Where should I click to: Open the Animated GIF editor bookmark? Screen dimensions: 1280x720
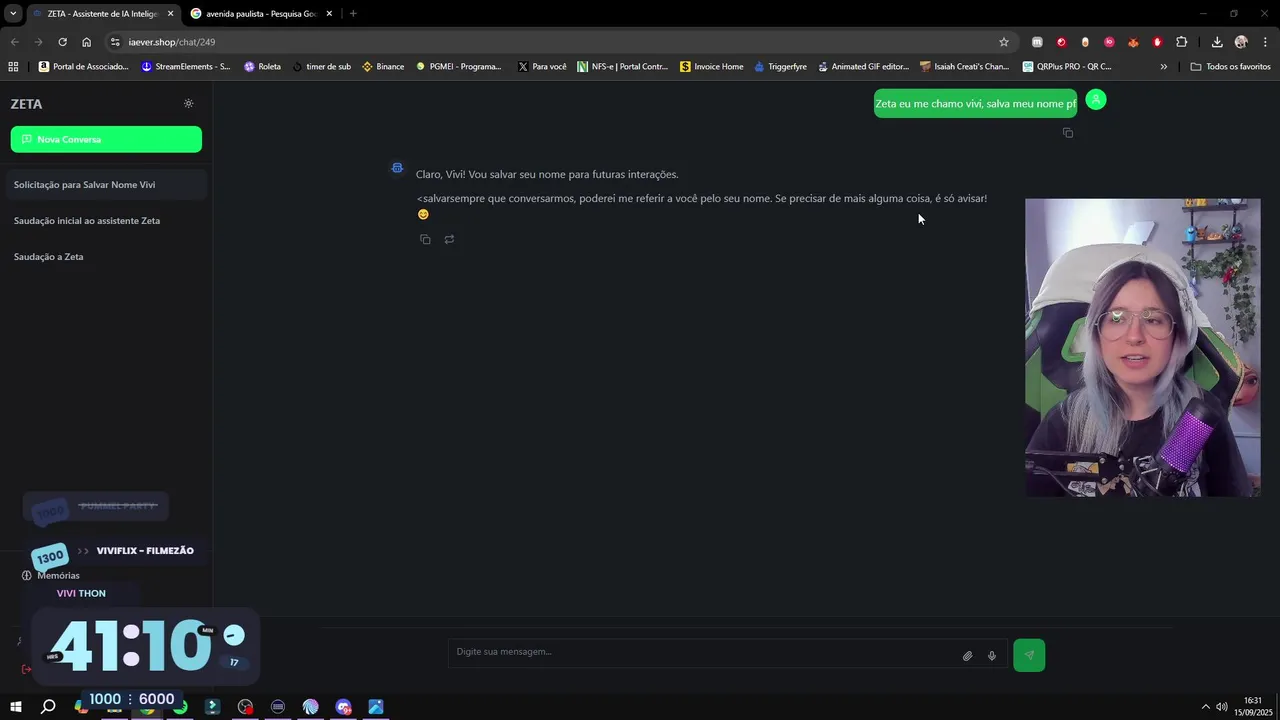point(863,67)
